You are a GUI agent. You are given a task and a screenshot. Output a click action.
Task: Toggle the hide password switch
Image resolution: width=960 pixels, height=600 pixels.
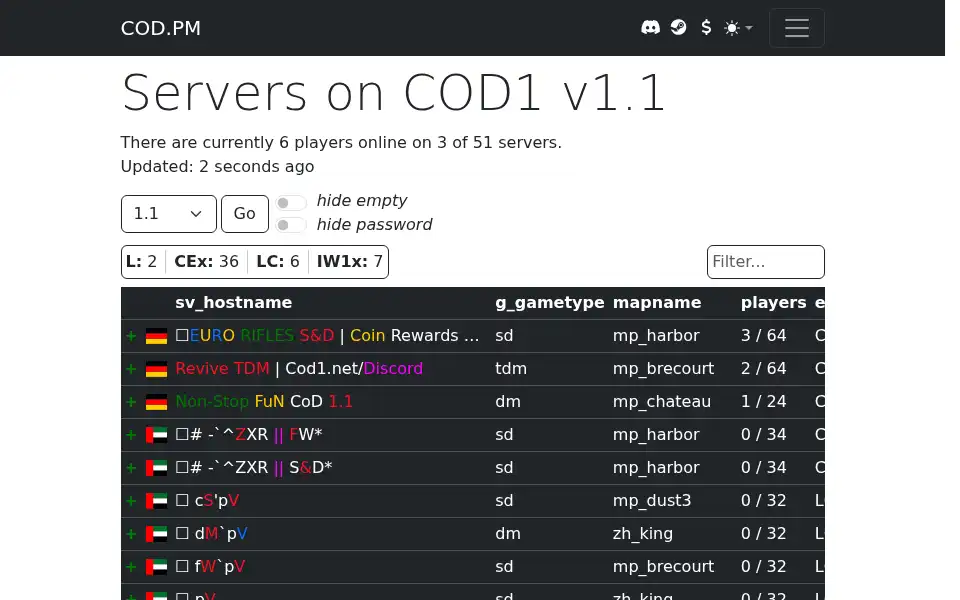(290, 225)
